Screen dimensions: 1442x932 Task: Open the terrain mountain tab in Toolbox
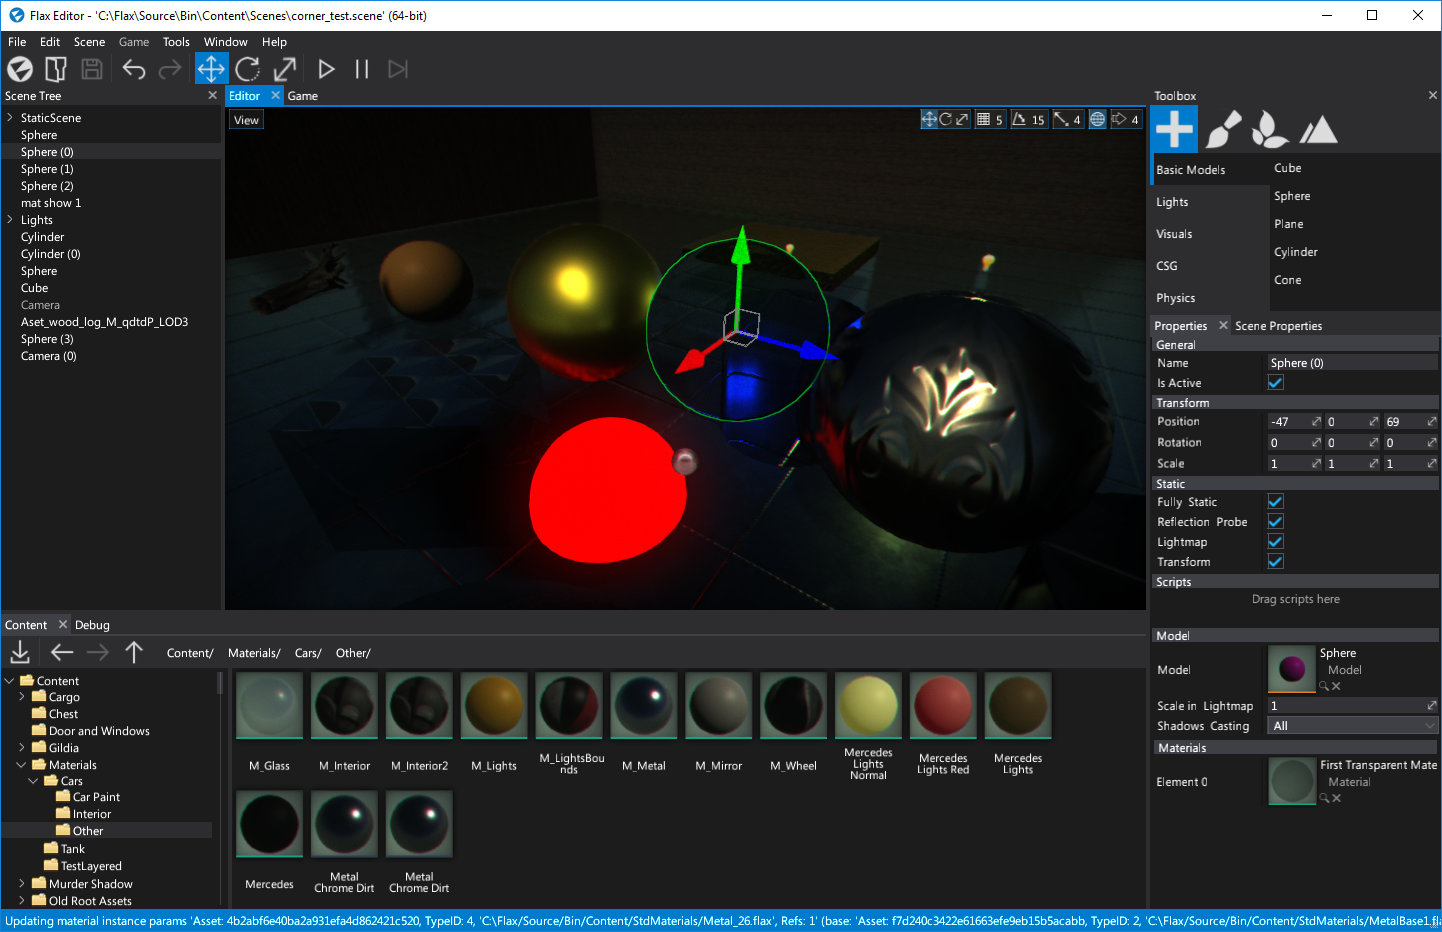1318,129
